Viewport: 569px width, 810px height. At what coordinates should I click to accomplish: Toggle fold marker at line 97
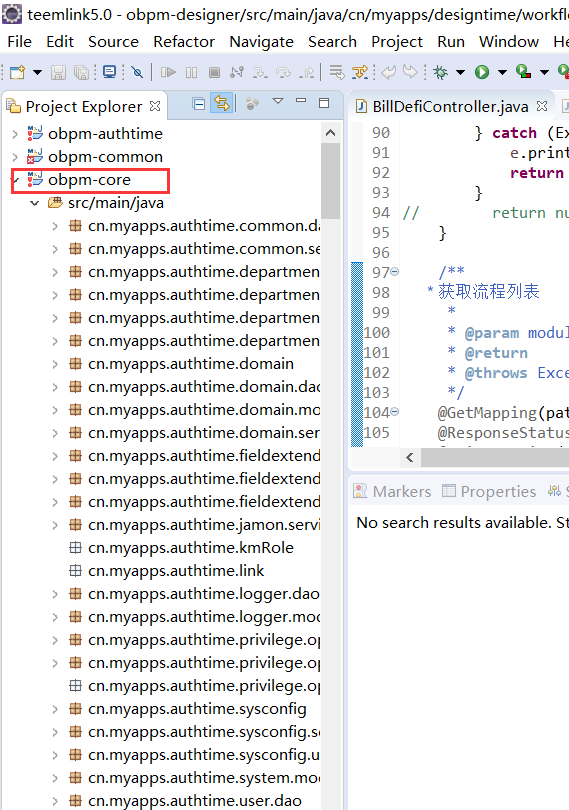394,271
